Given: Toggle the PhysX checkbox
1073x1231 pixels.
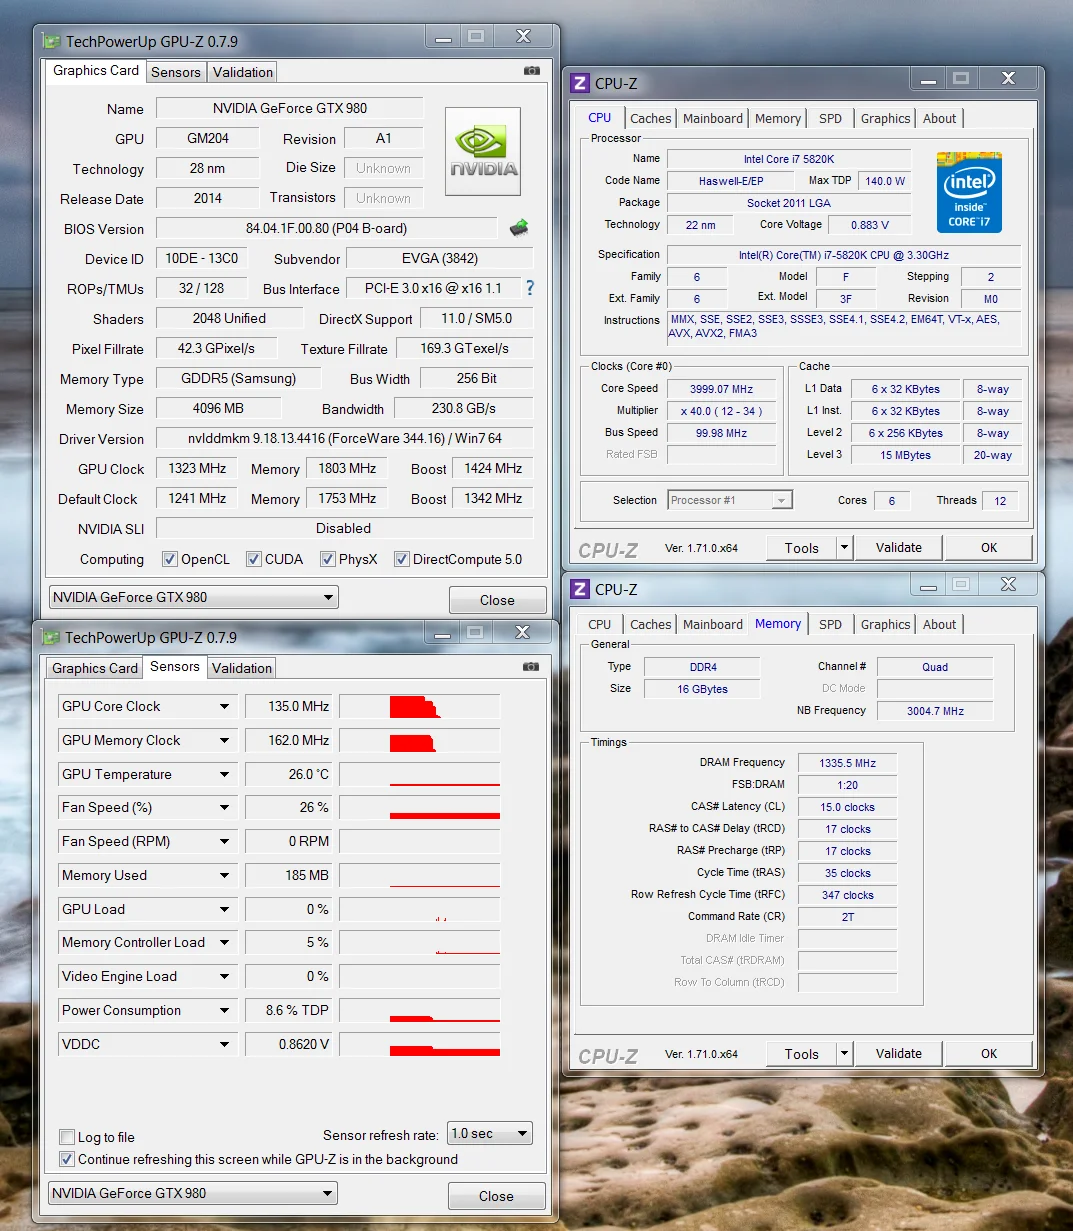Looking at the screenshot, I should (327, 559).
